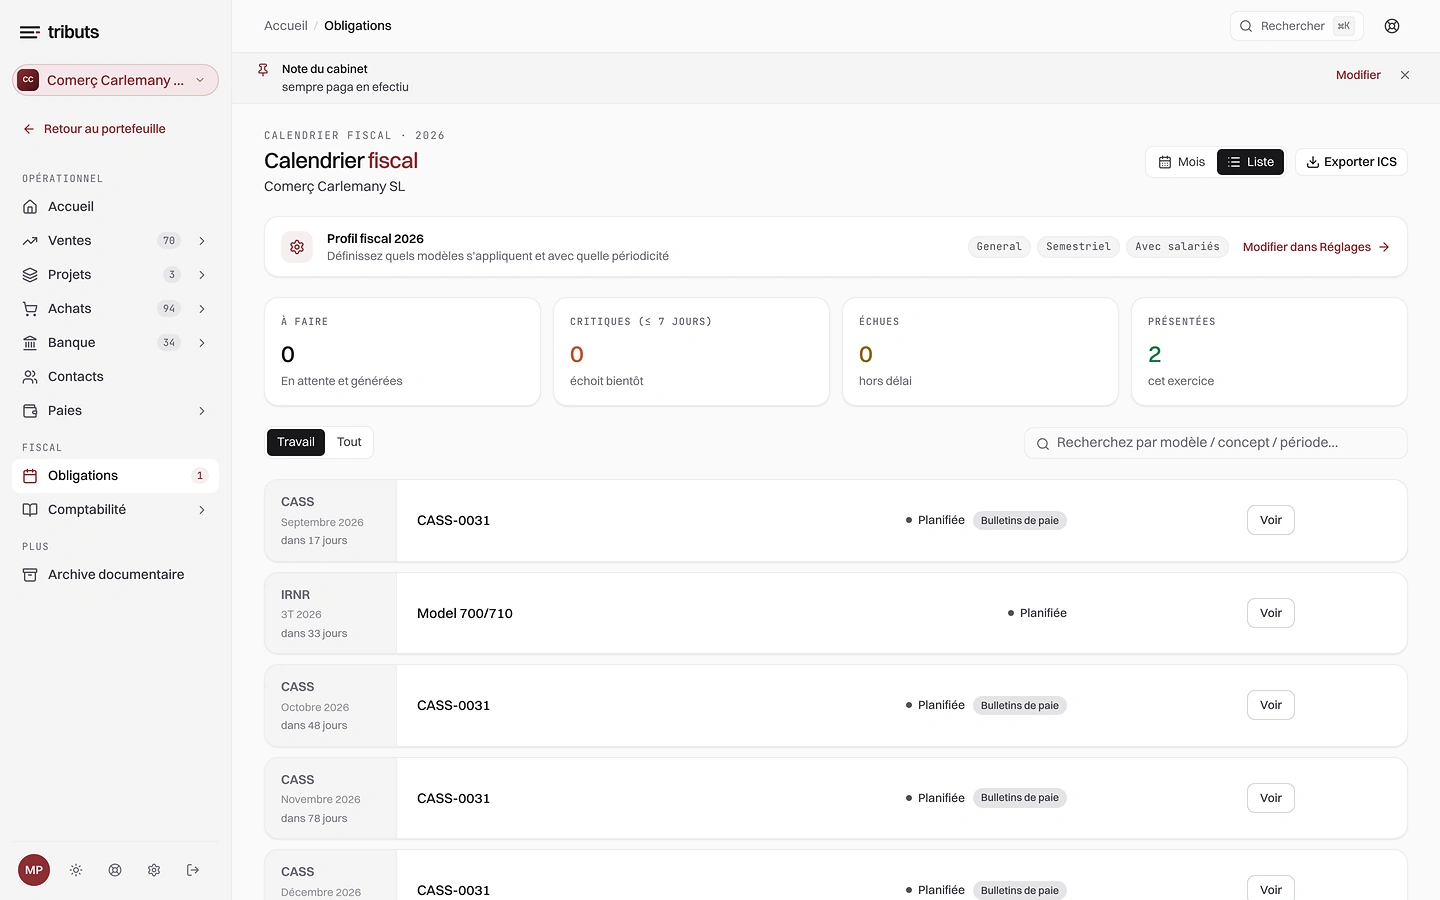Expand the Comptabilité sidebar section
This screenshot has height=900, width=1440.
(x=202, y=510)
